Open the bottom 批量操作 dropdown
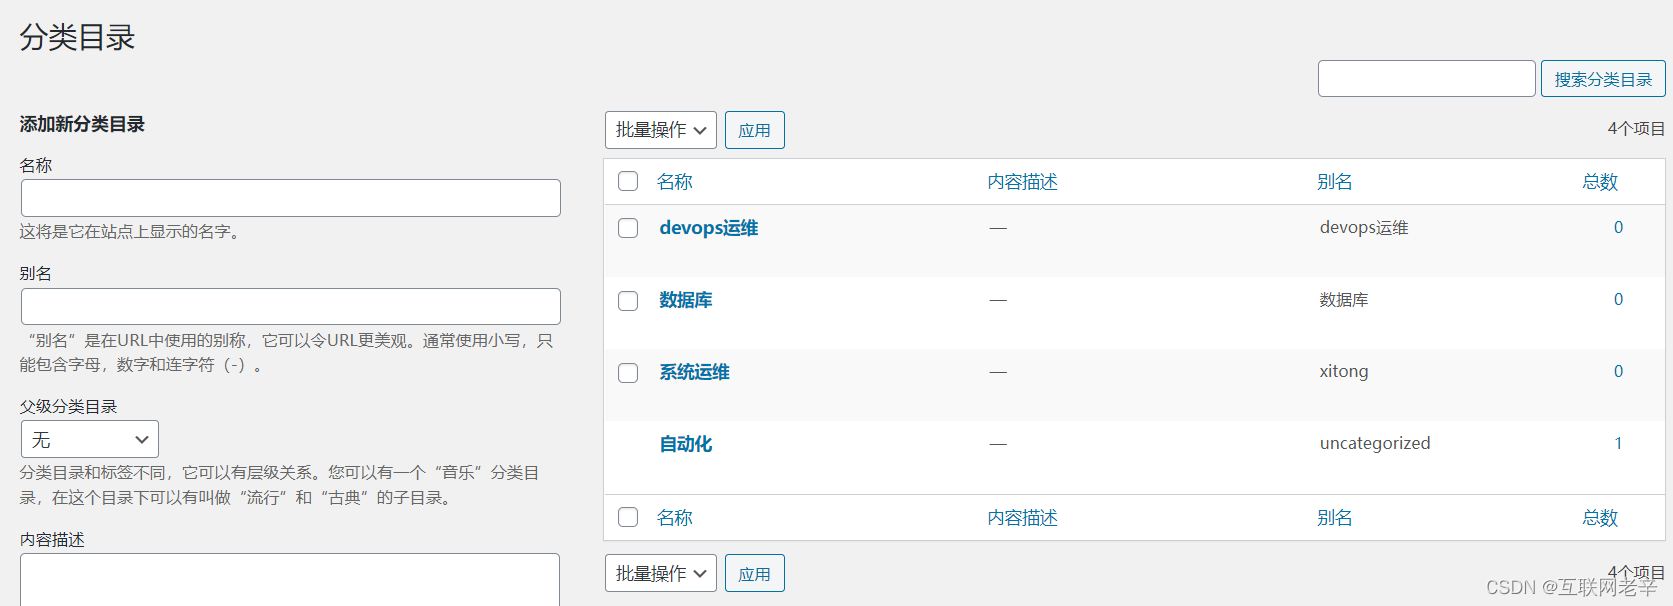The height and width of the screenshot is (606, 1673). [x=661, y=573]
